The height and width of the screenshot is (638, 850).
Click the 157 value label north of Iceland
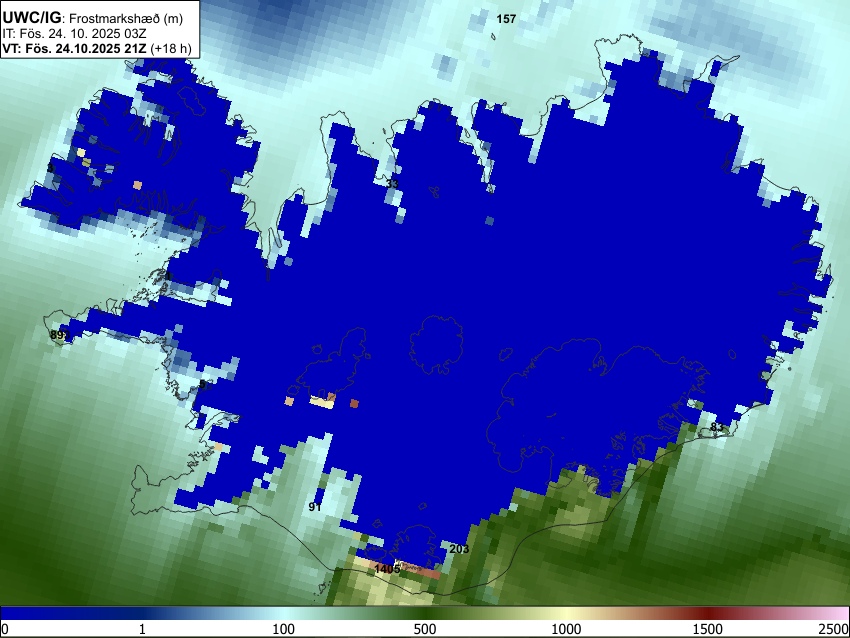click(506, 19)
